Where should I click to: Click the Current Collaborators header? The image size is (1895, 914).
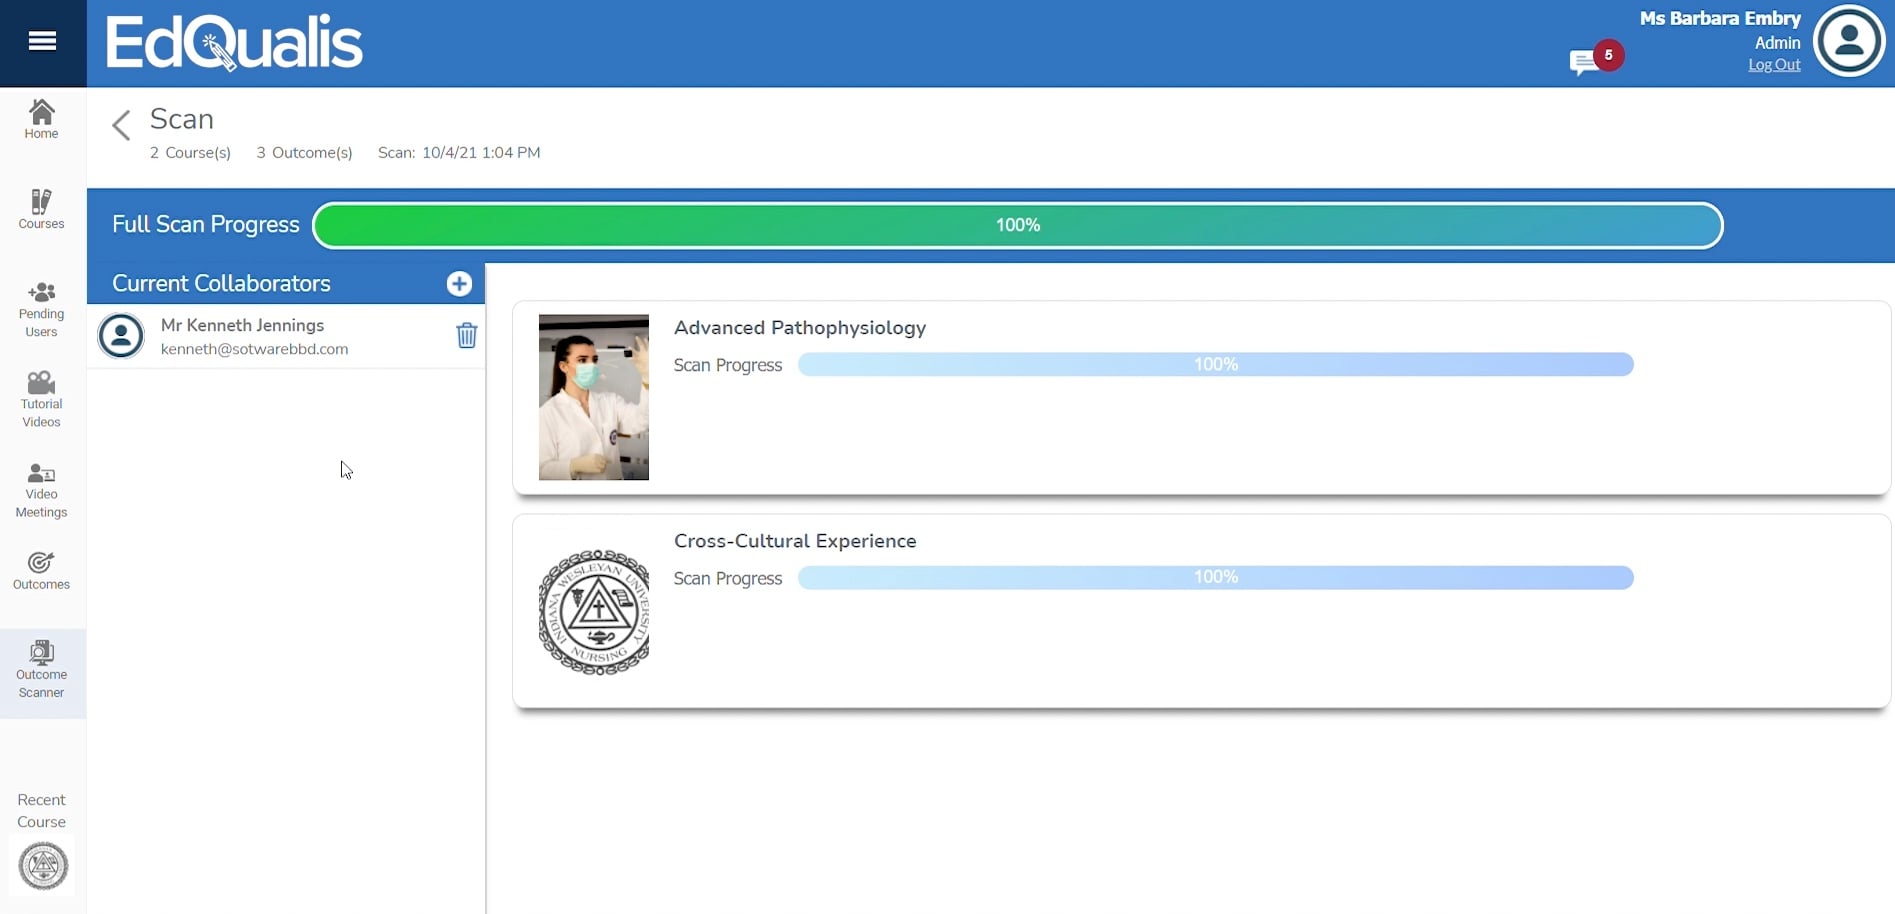[221, 284]
